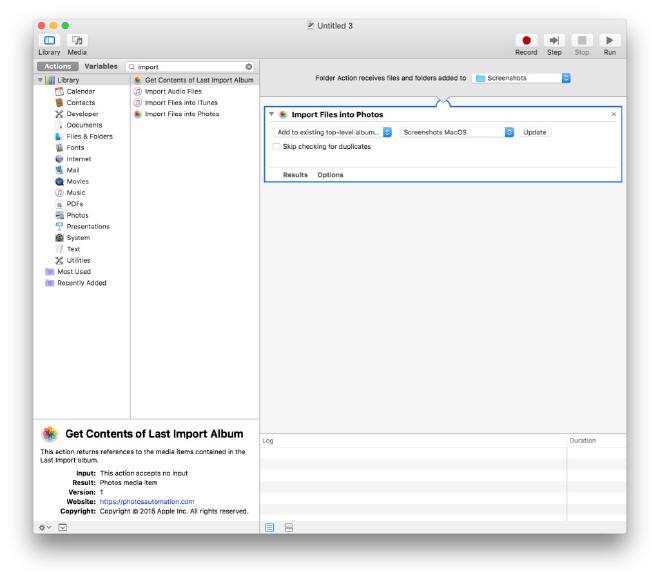660x581 pixels.
Task: Click the Step toolbar icon
Action: (x=554, y=40)
